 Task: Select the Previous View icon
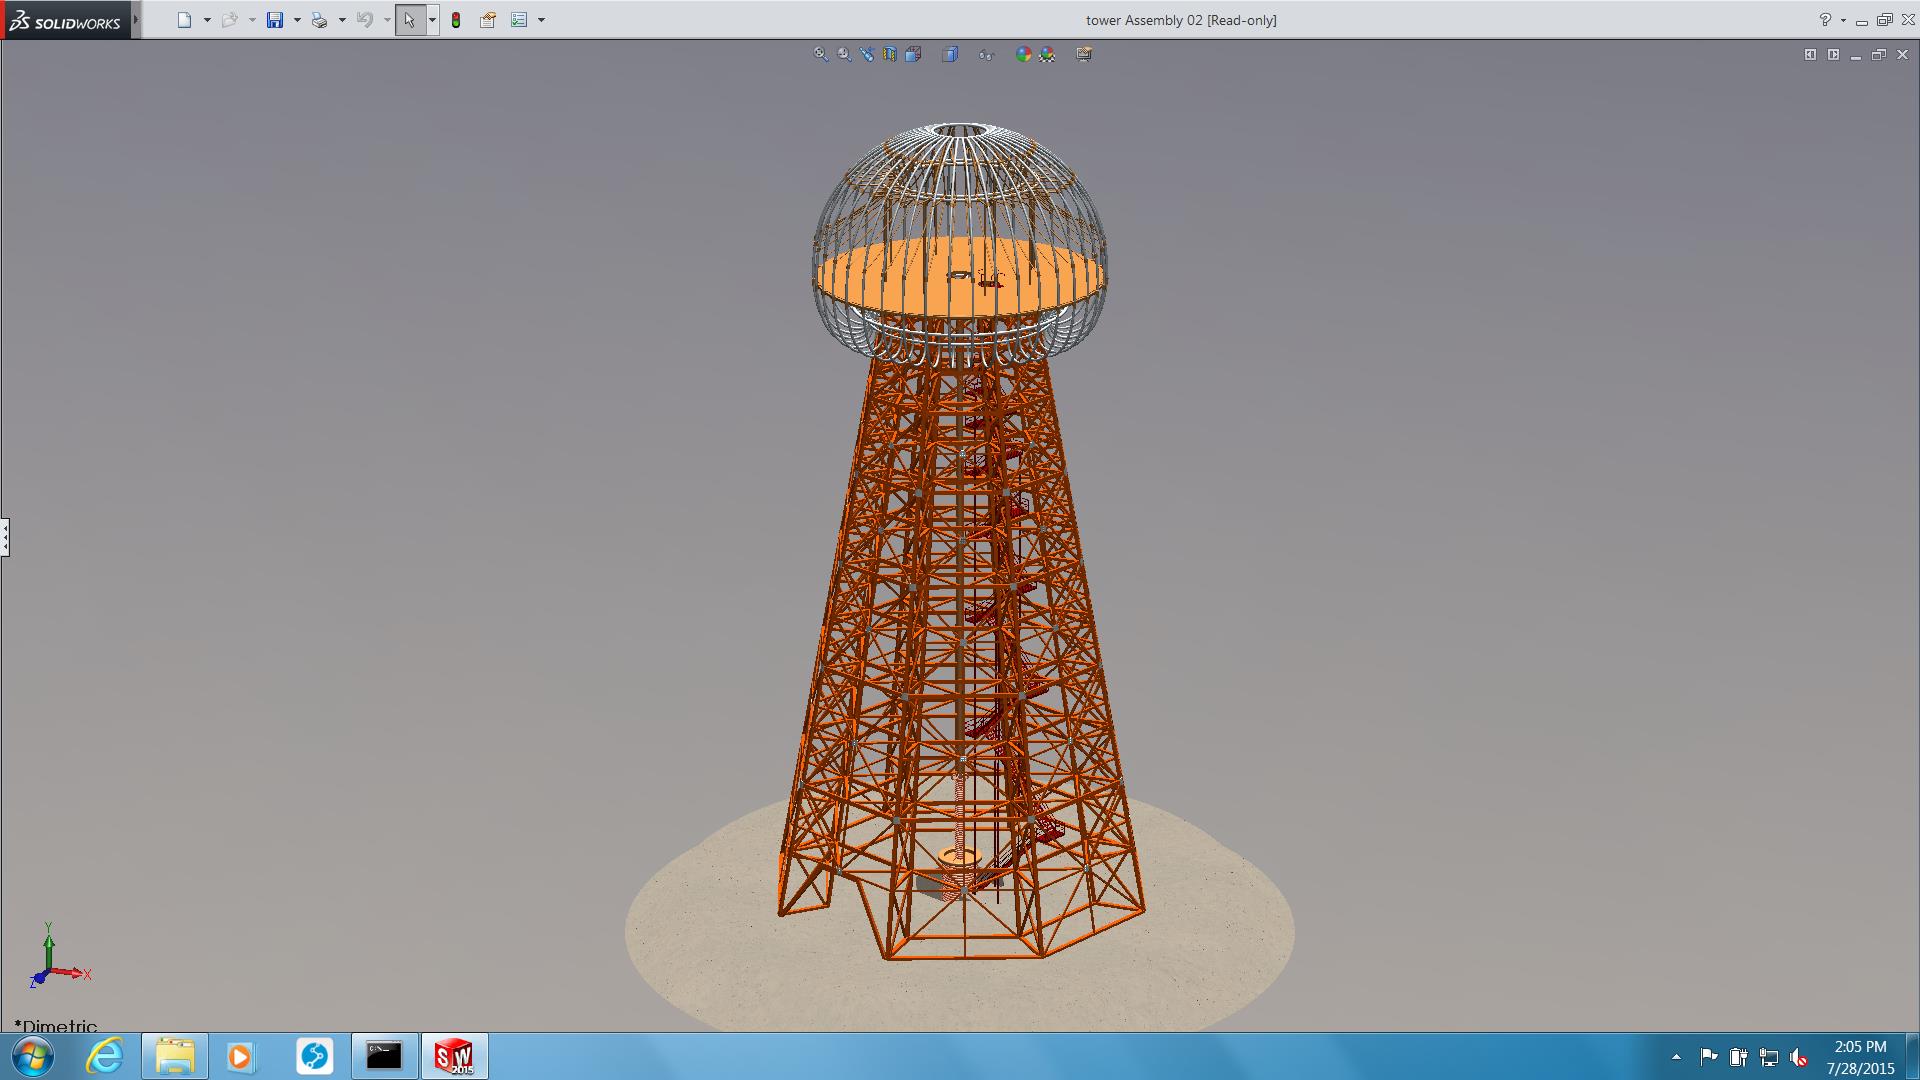point(867,54)
